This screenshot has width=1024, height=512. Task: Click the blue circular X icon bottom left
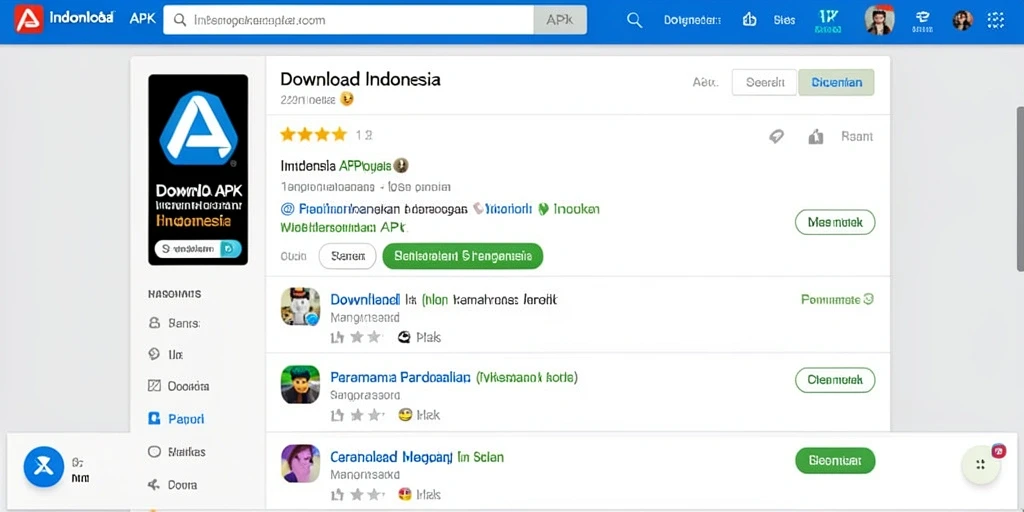click(43, 467)
